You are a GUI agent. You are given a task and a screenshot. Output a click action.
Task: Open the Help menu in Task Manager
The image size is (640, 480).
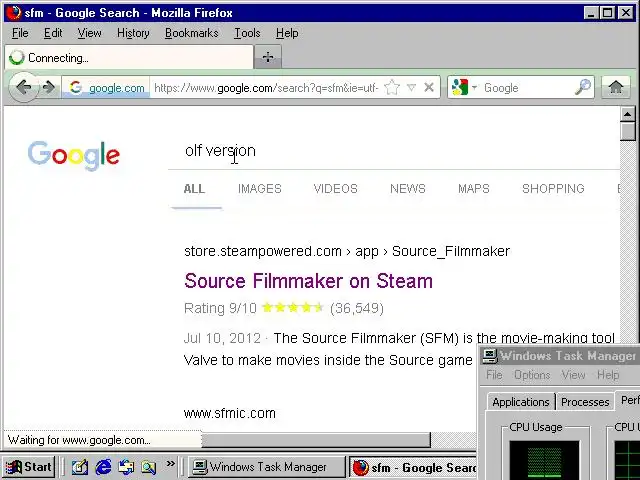click(x=608, y=374)
